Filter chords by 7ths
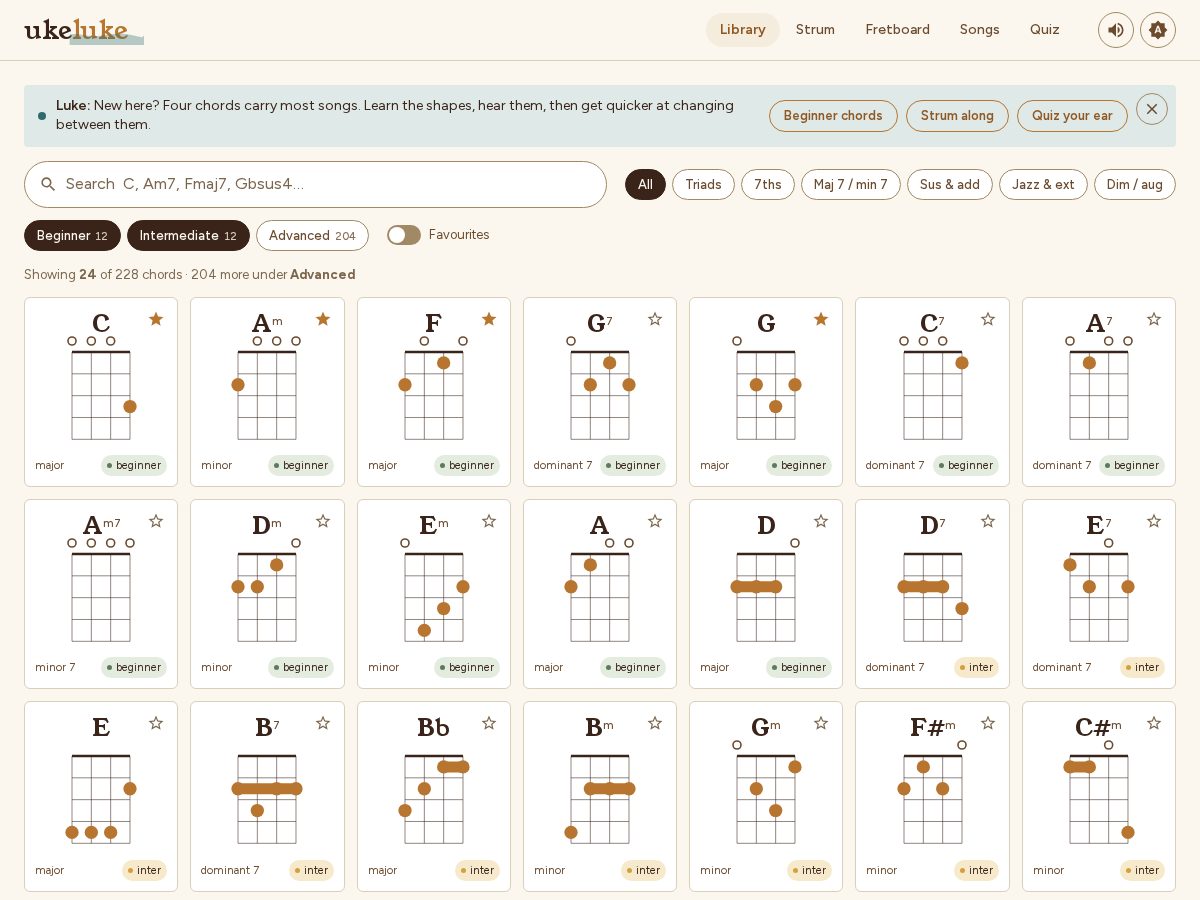The image size is (1200, 900). (768, 185)
